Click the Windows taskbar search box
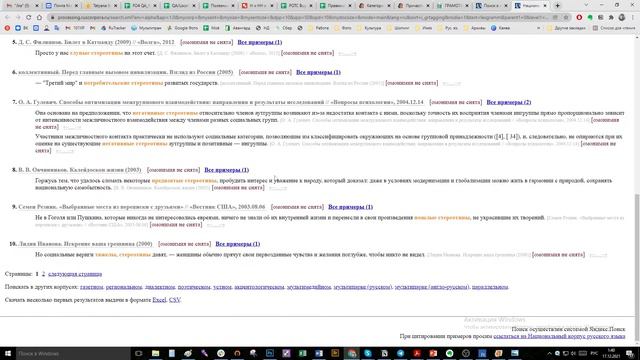Image resolution: width=640 pixels, height=360 pixels. [73, 353]
